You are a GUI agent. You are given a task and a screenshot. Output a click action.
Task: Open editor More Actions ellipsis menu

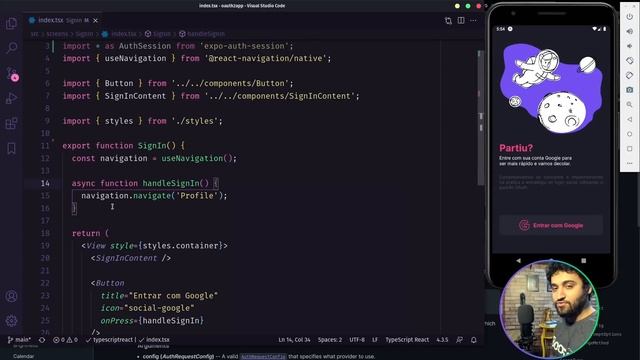473,20
